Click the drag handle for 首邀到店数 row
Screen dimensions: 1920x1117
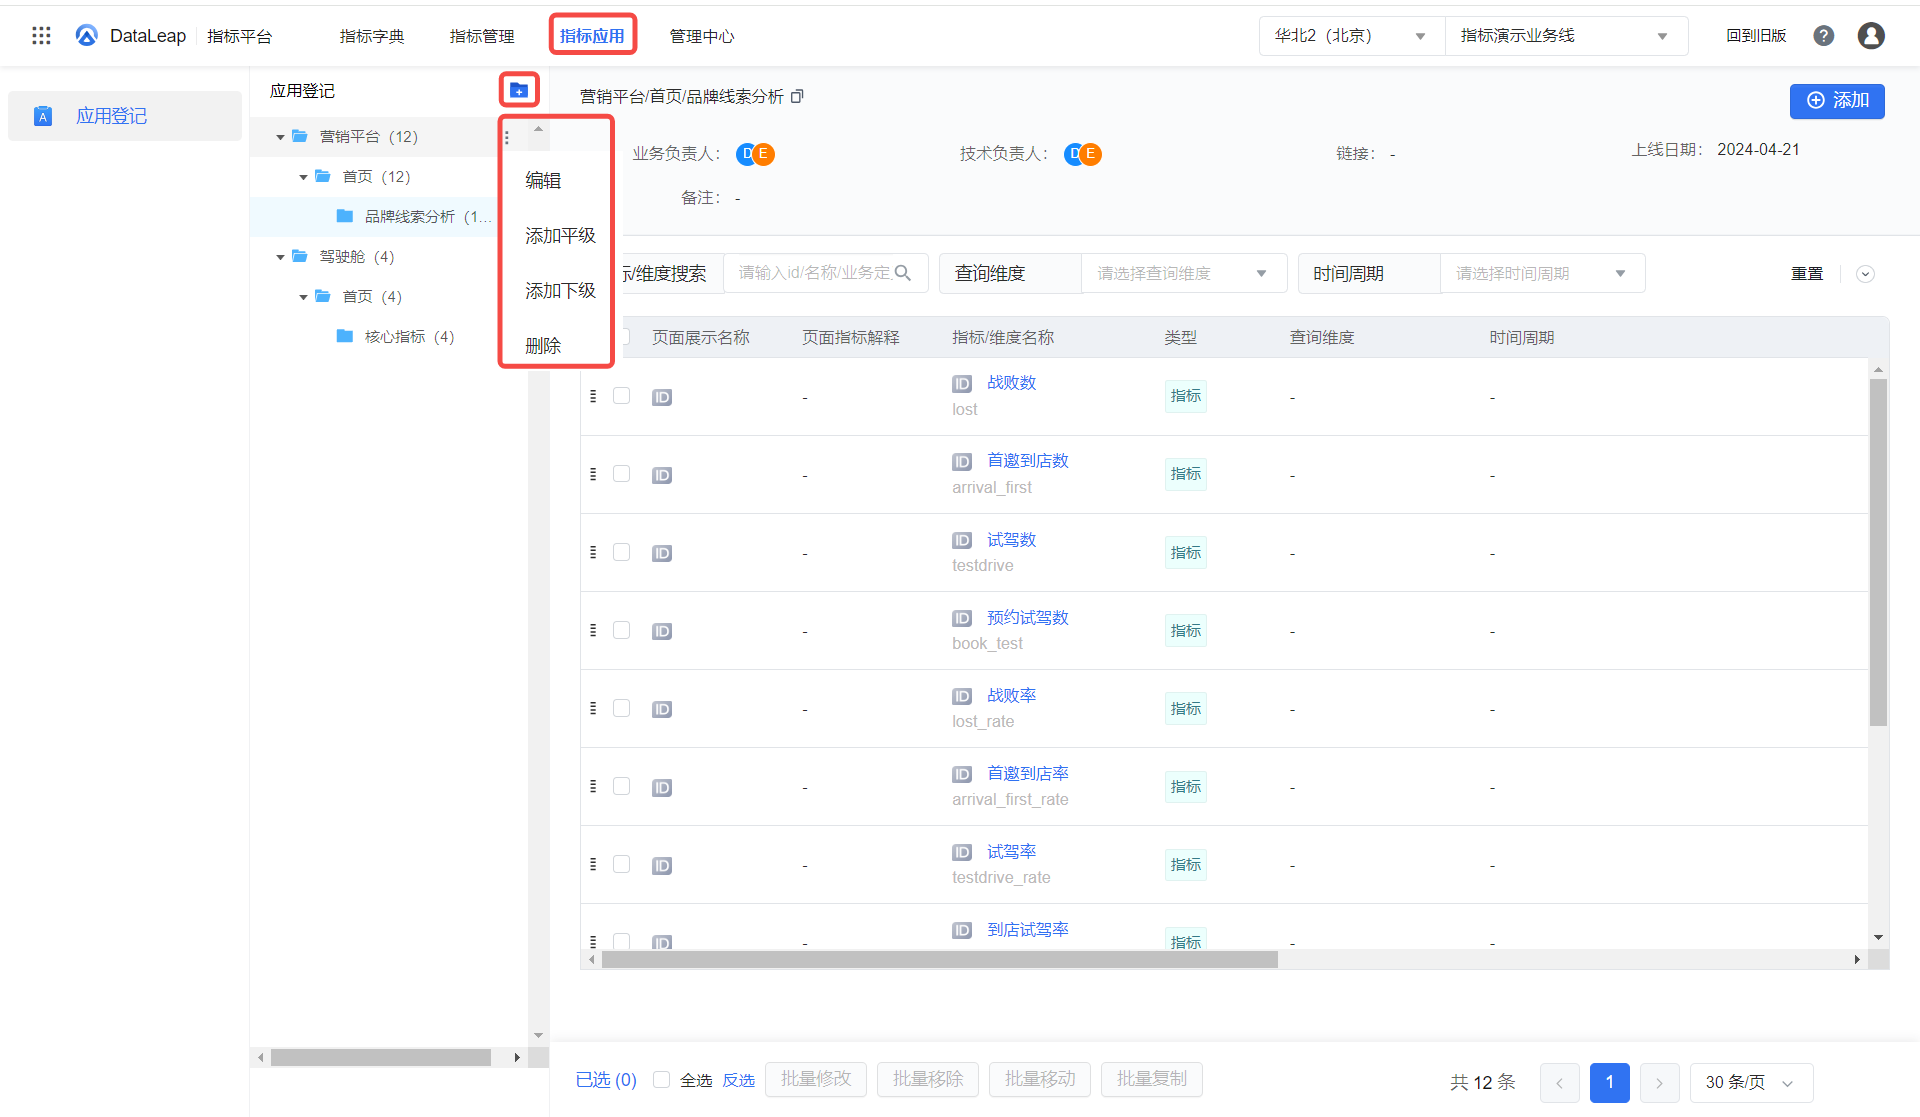[x=593, y=474]
